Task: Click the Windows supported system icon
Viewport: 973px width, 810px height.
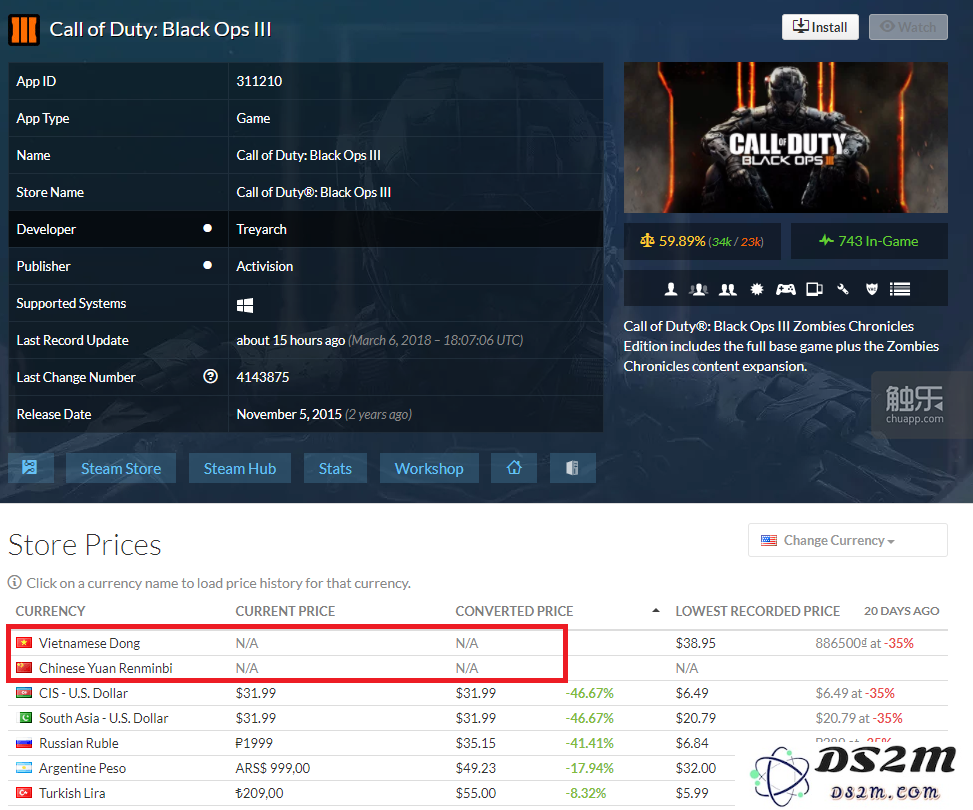Action: pyautogui.click(x=244, y=305)
